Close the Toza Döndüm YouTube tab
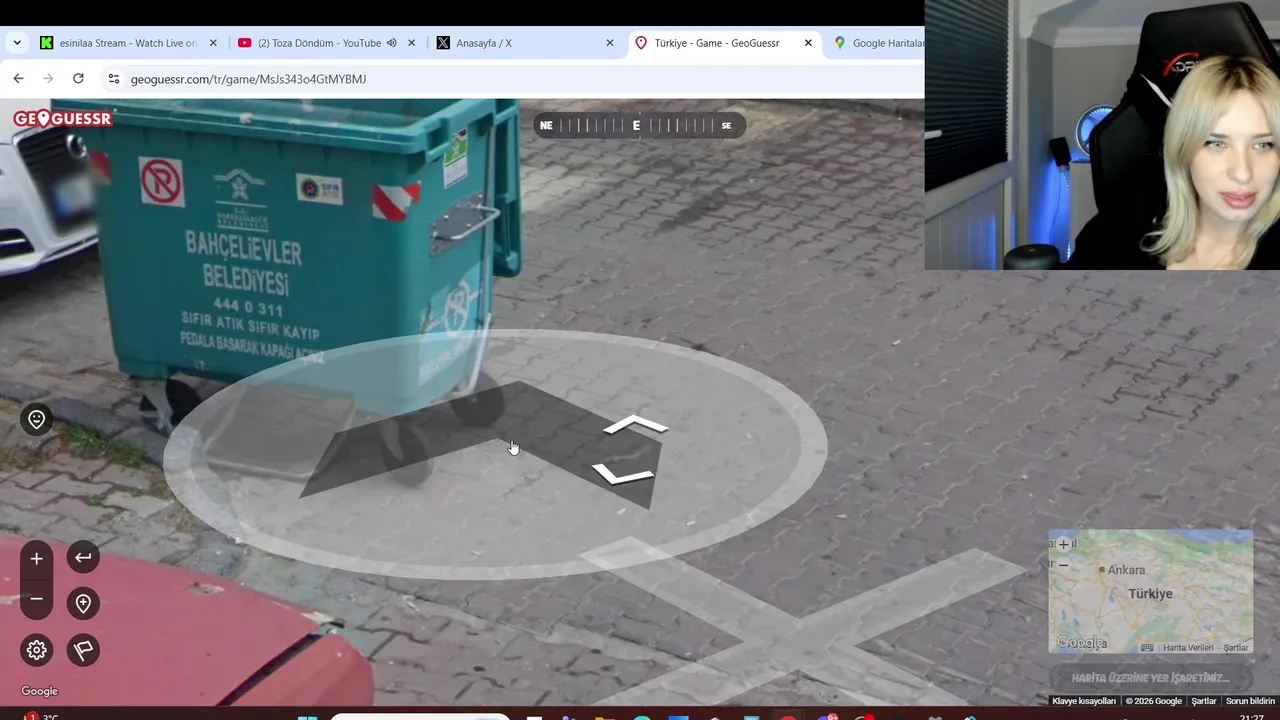The height and width of the screenshot is (720, 1280). point(411,43)
